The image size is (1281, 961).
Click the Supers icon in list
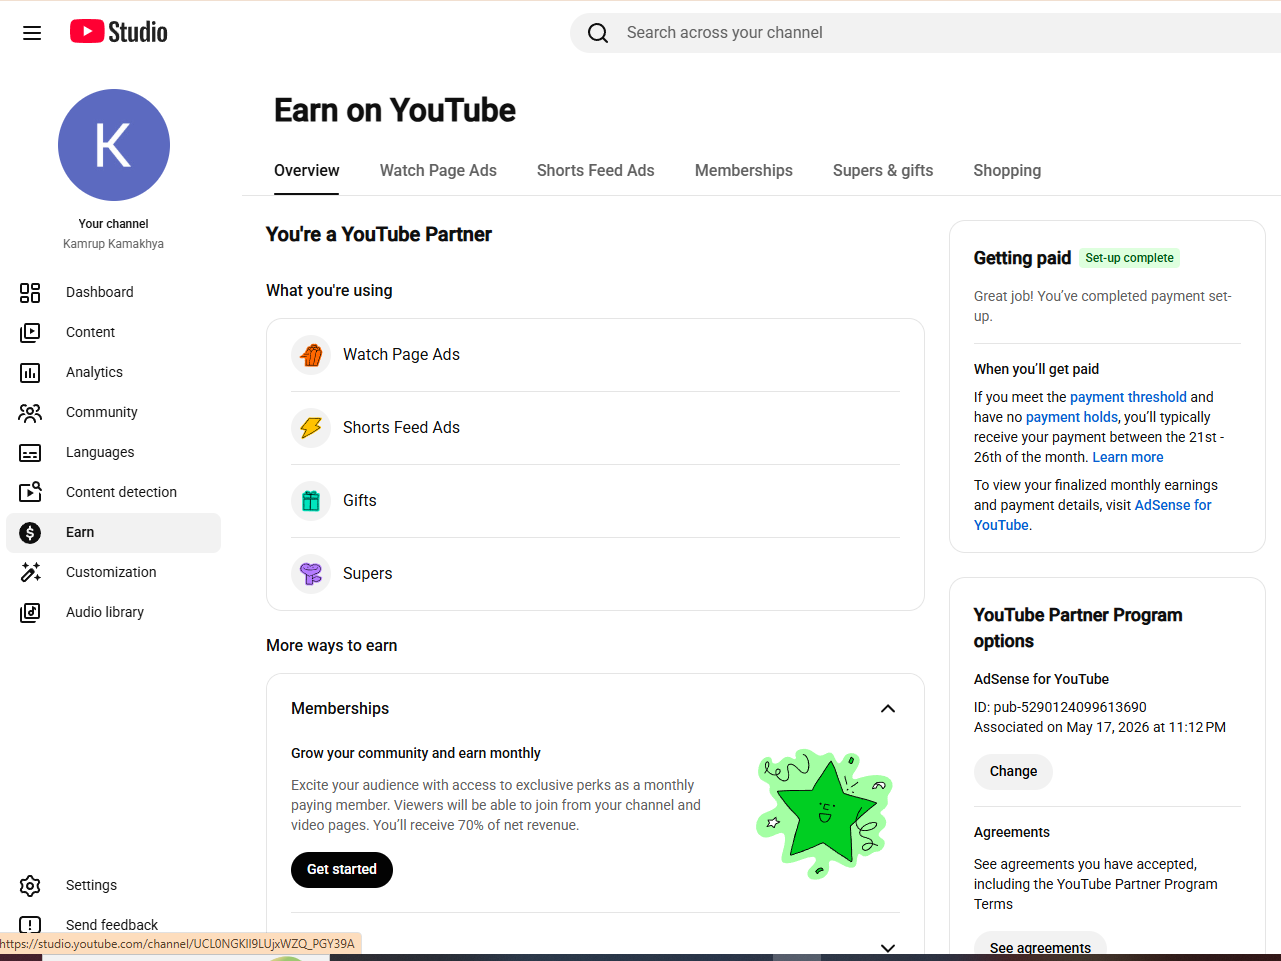pos(311,574)
